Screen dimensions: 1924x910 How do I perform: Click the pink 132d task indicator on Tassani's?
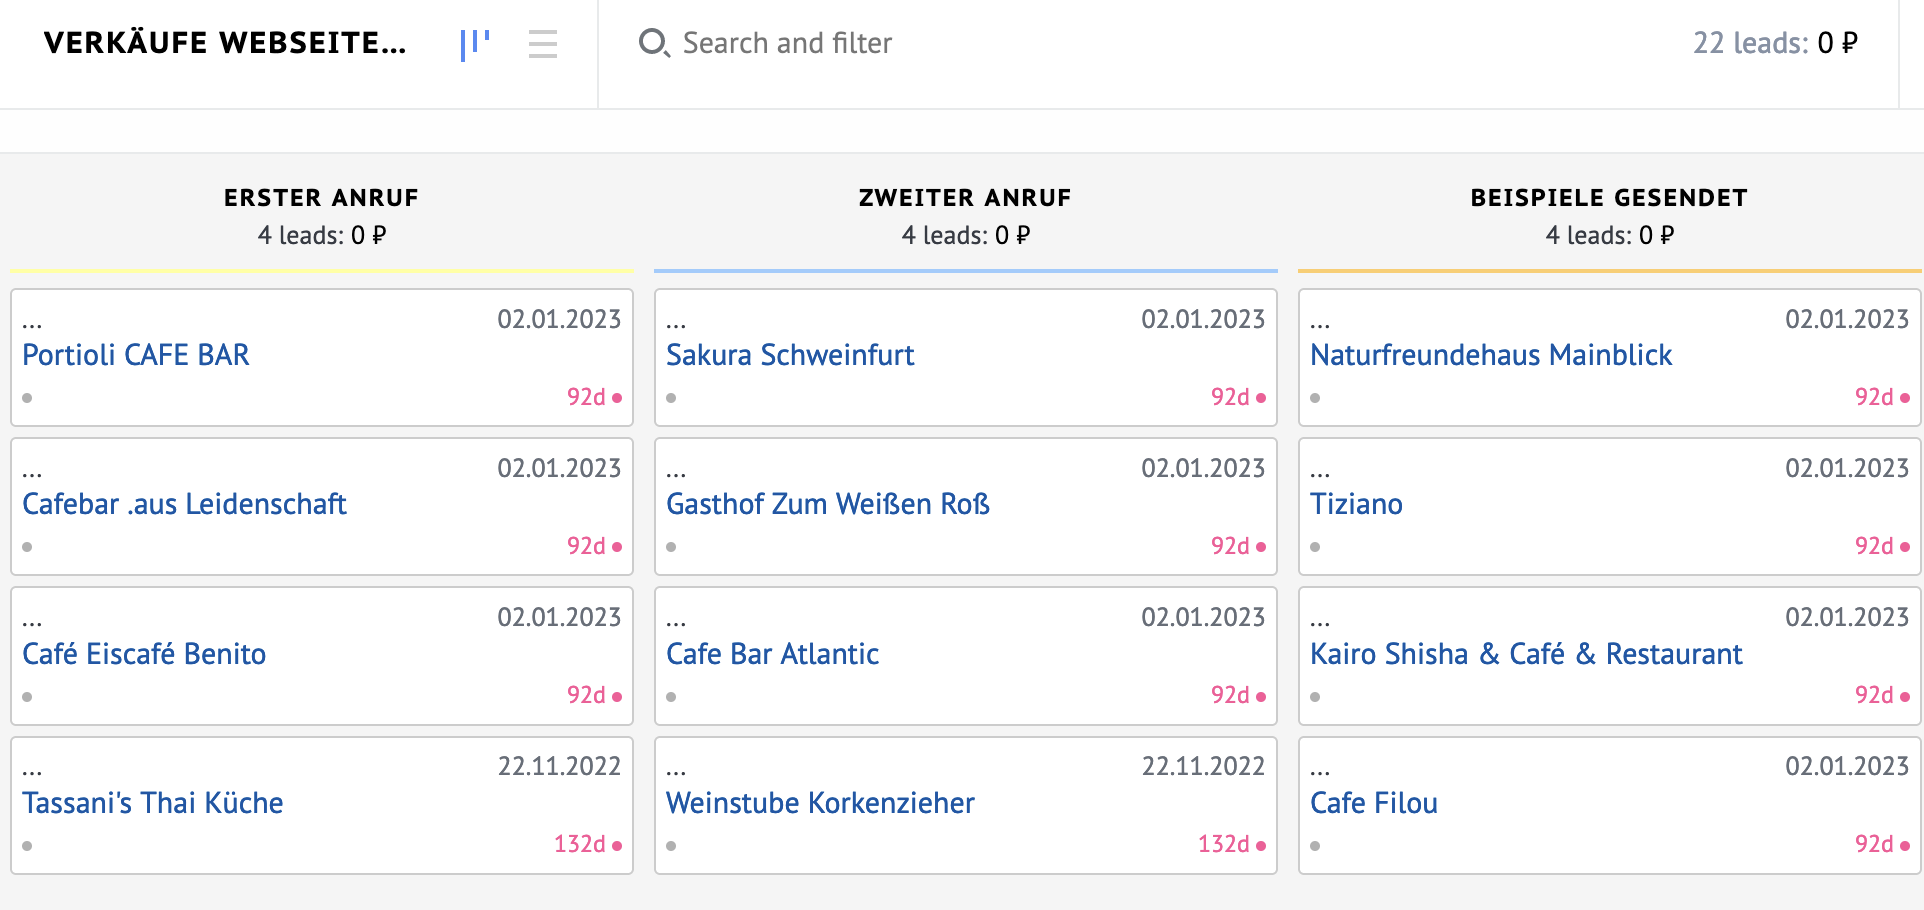[x=588, y=845]
